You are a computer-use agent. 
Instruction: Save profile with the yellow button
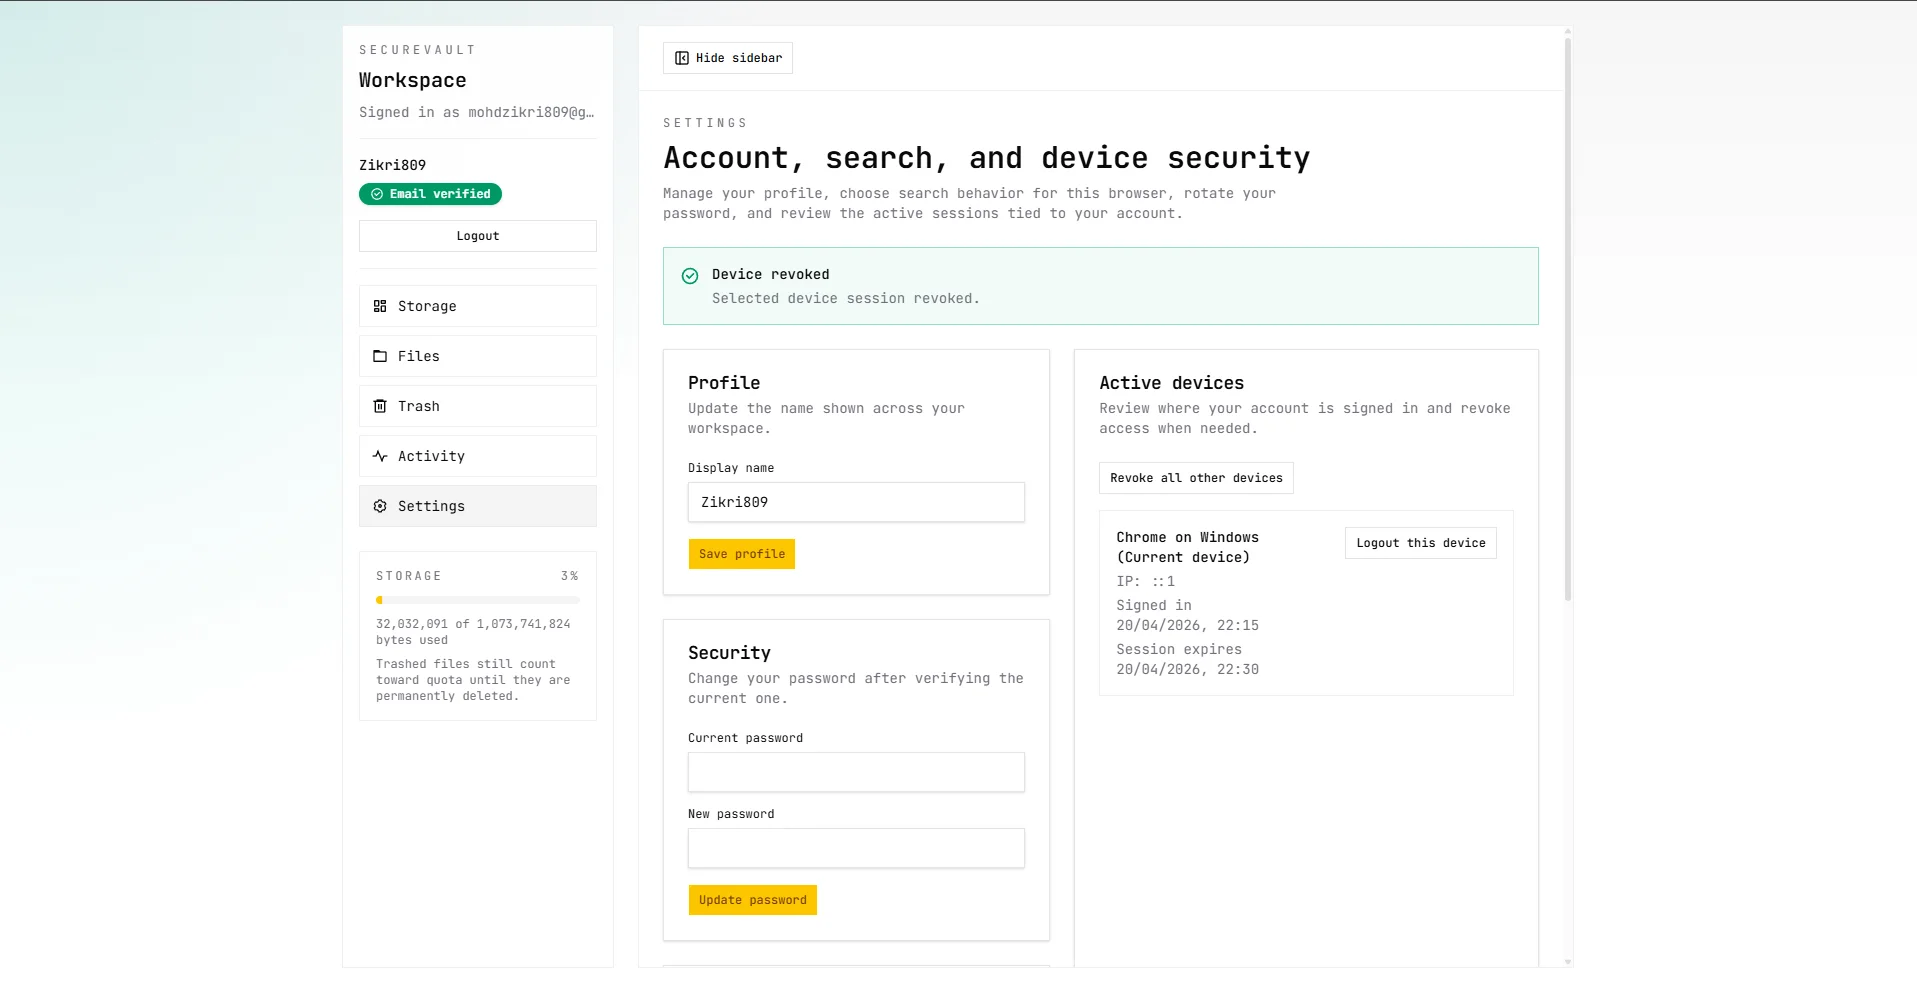coord(742,554)
